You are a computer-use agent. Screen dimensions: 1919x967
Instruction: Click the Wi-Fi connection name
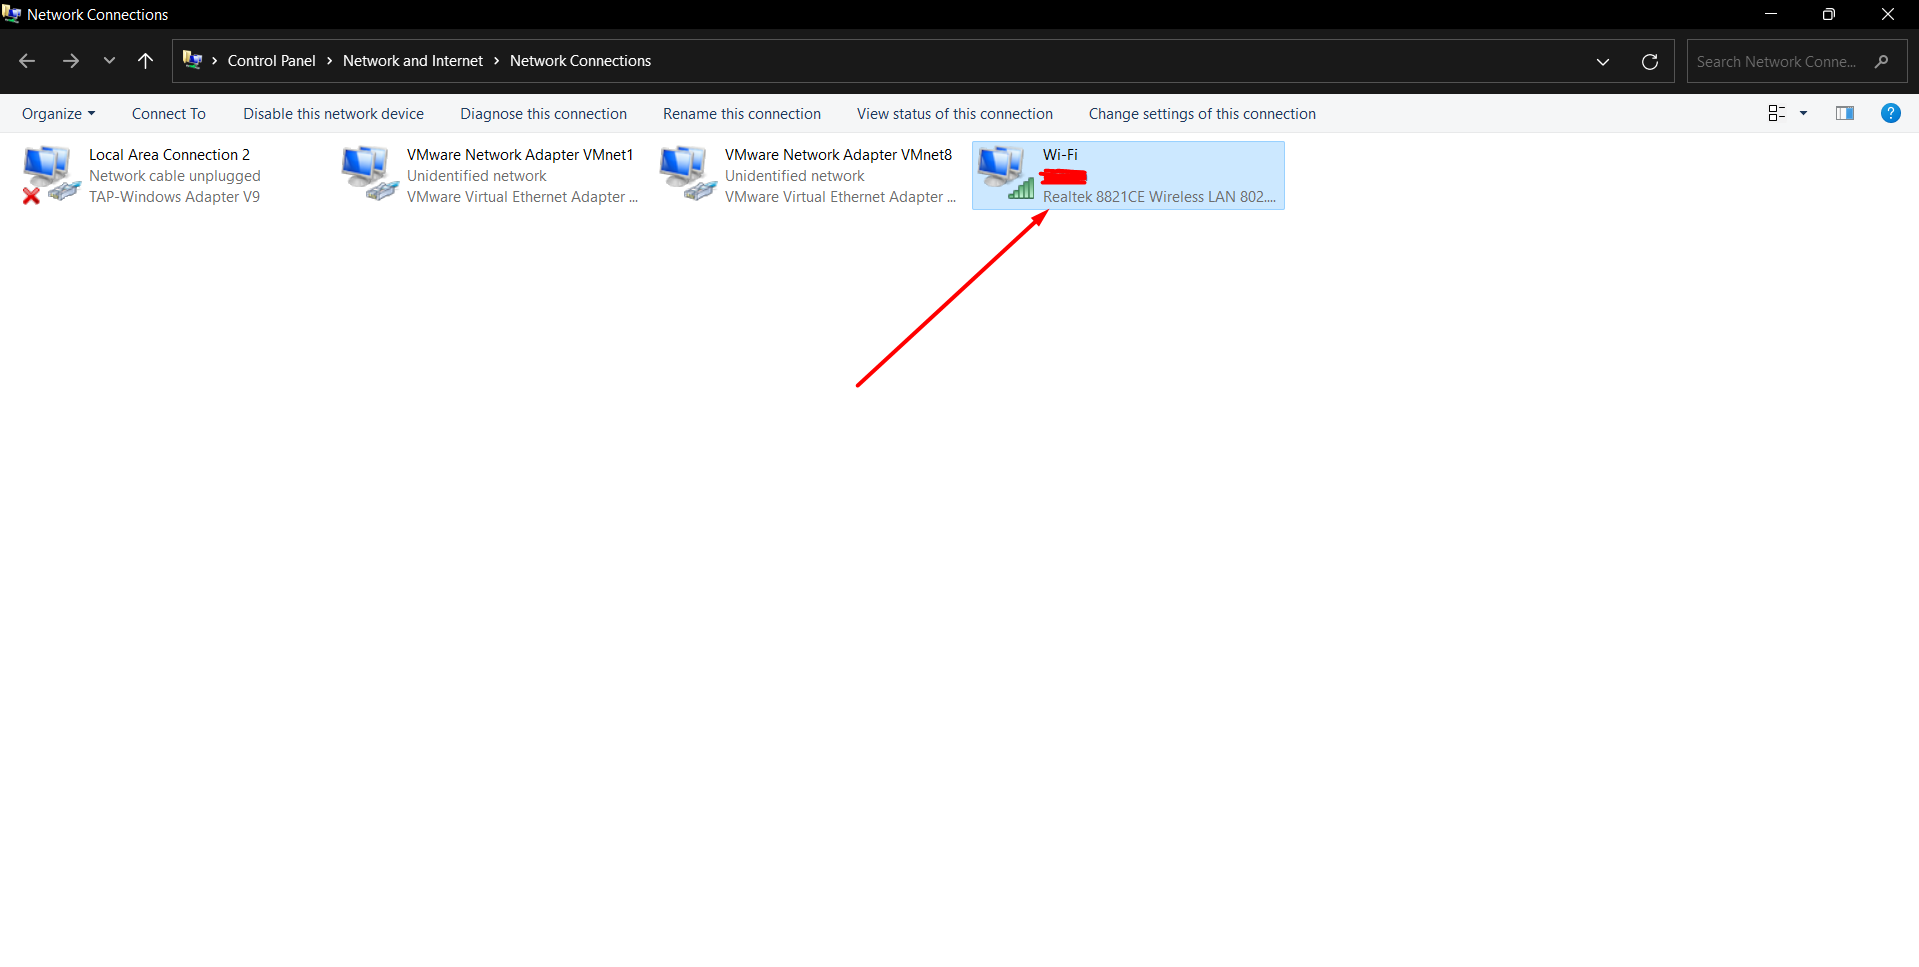point(1060,155)
